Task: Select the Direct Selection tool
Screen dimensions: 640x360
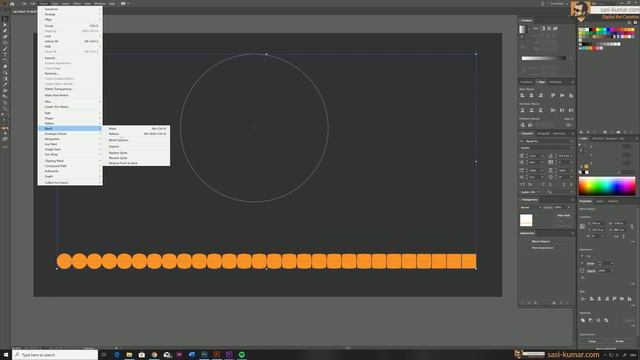Action: (5, 24)
